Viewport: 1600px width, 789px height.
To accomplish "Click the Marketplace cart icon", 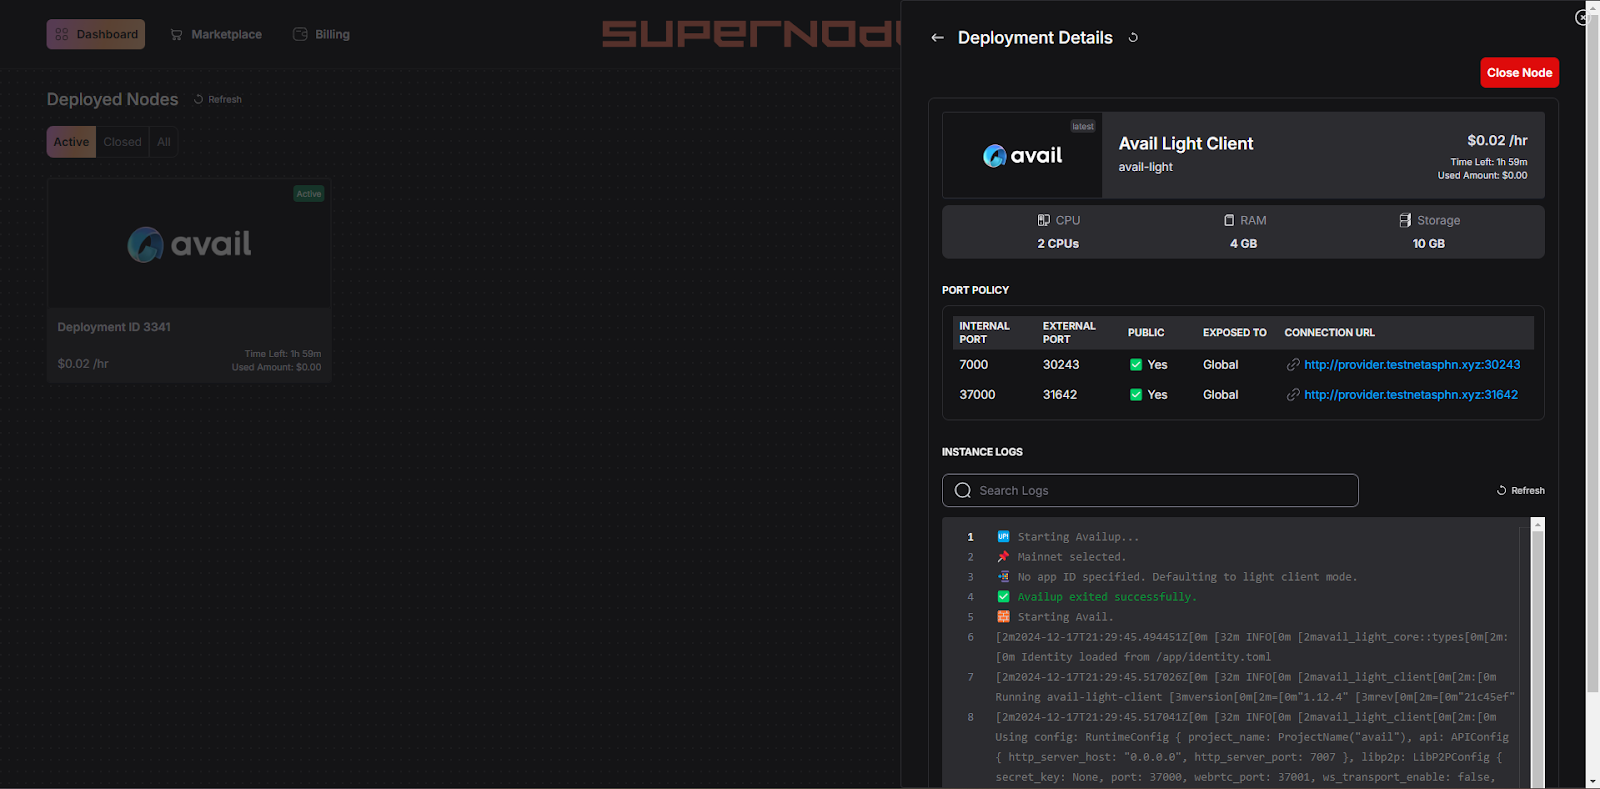I will 176,34.
